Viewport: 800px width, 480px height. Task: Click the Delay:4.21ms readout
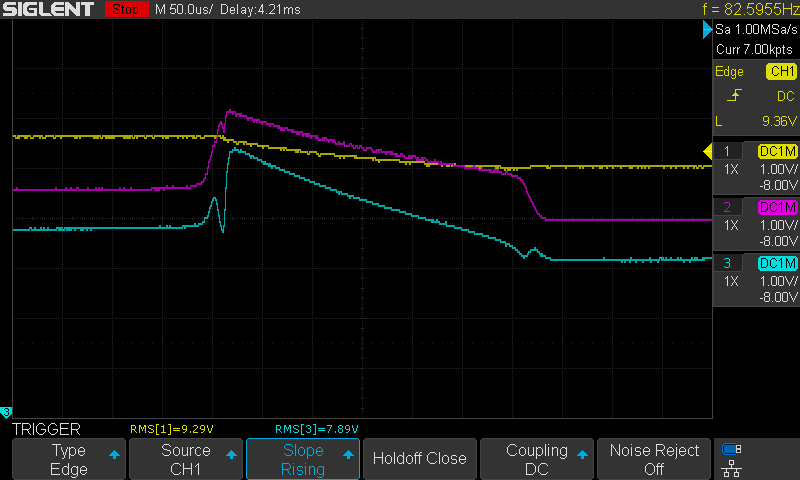point(260,10)
